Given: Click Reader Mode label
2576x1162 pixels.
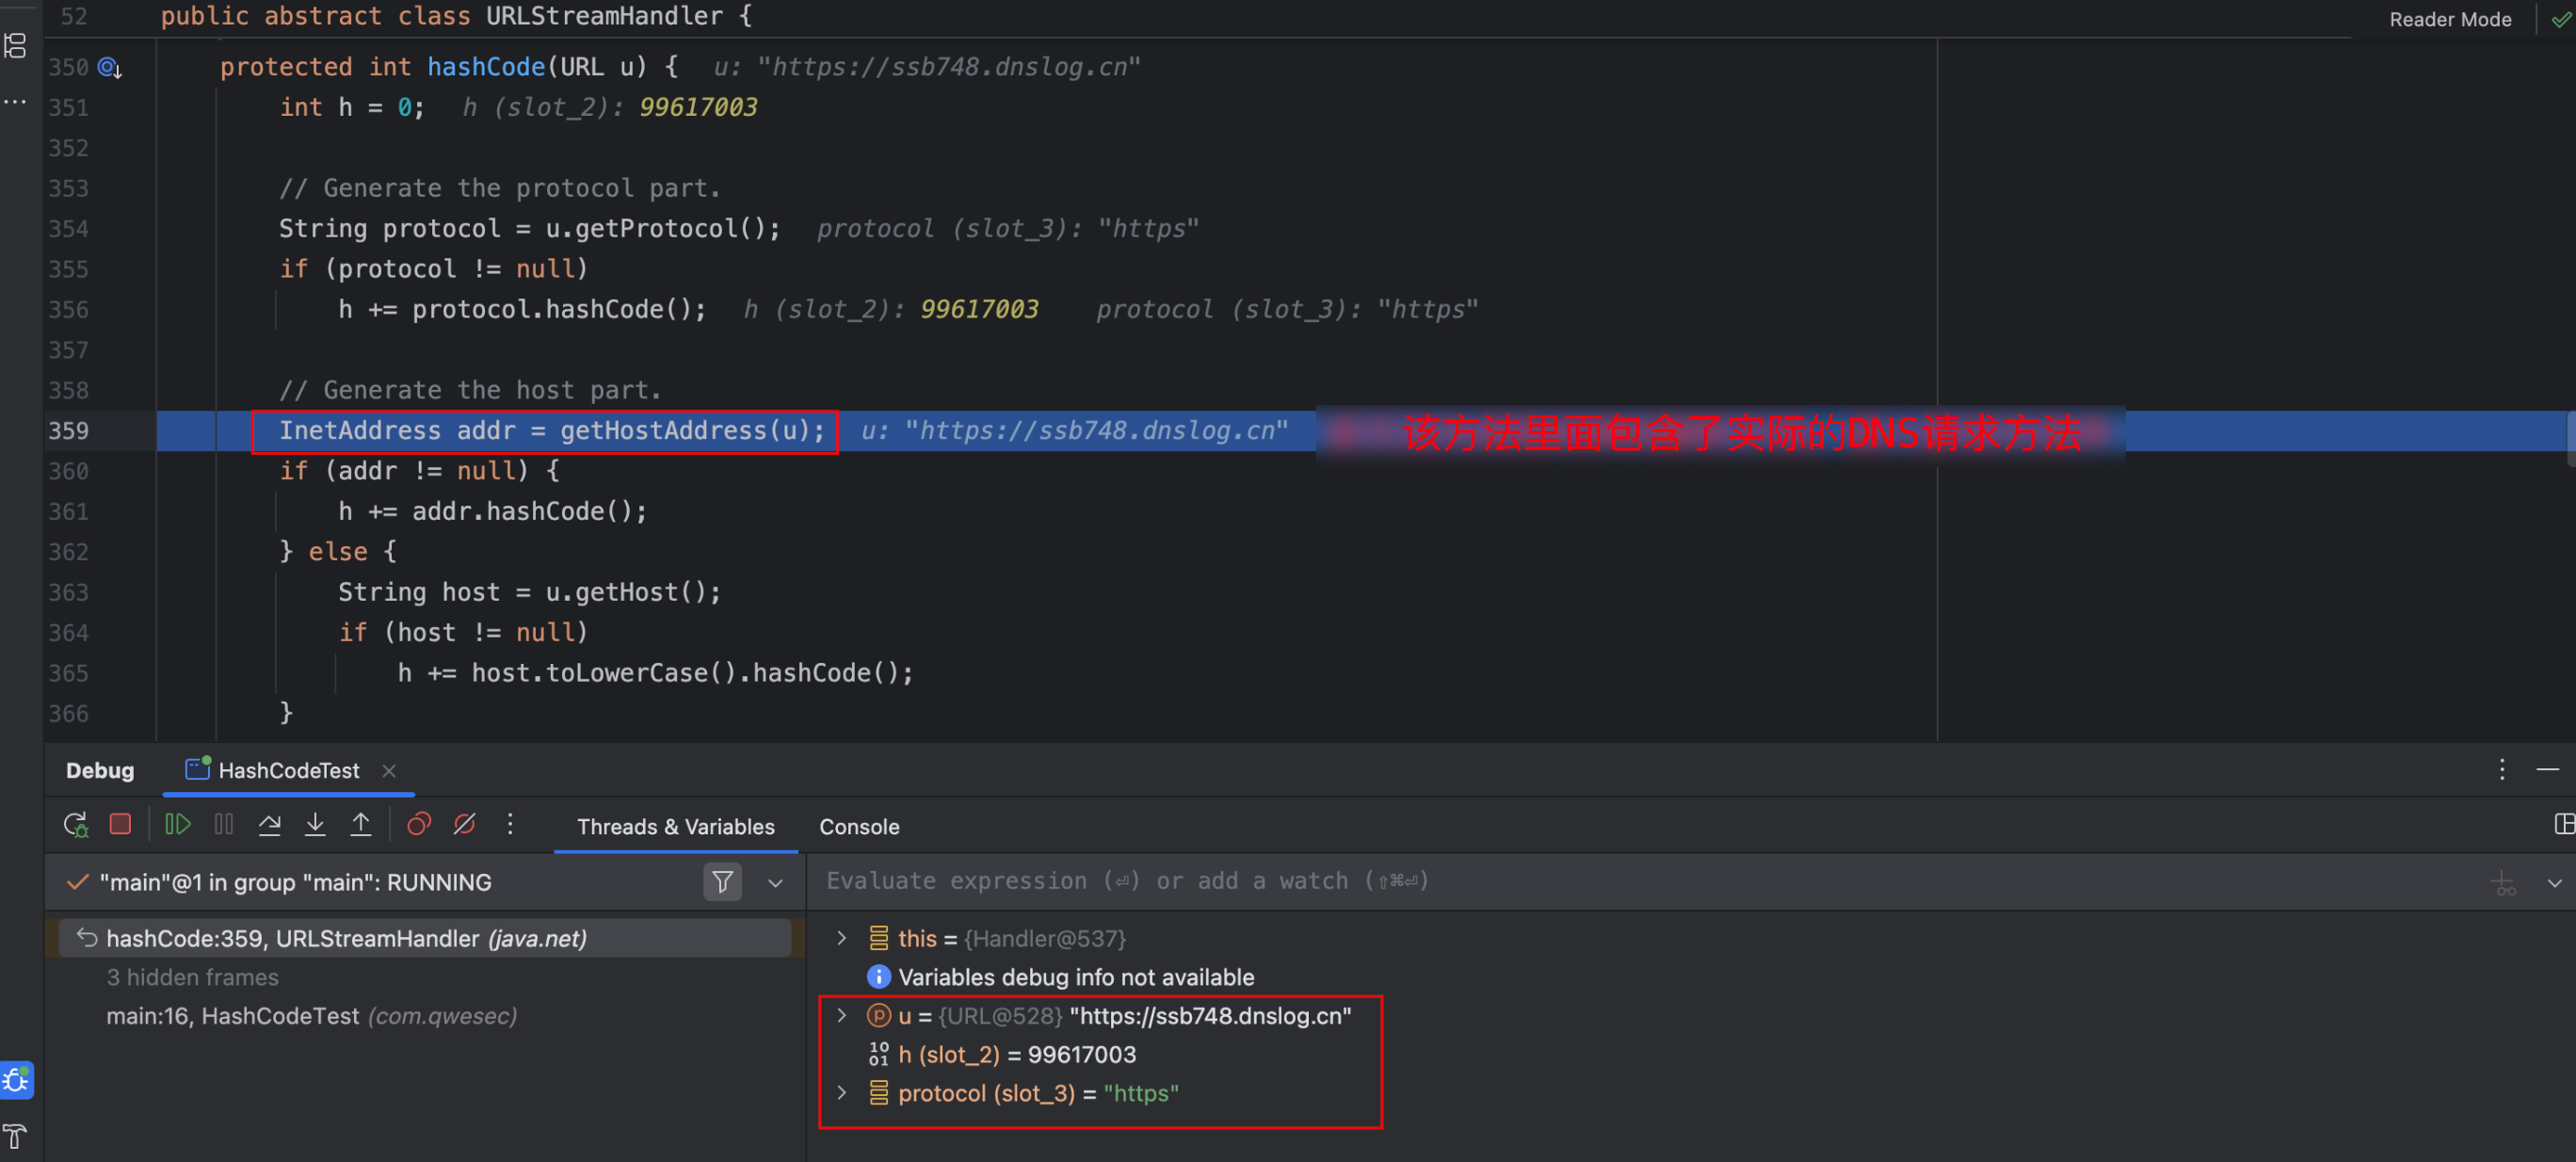Looking at the screenshot, I should (x=2449, y=19).
